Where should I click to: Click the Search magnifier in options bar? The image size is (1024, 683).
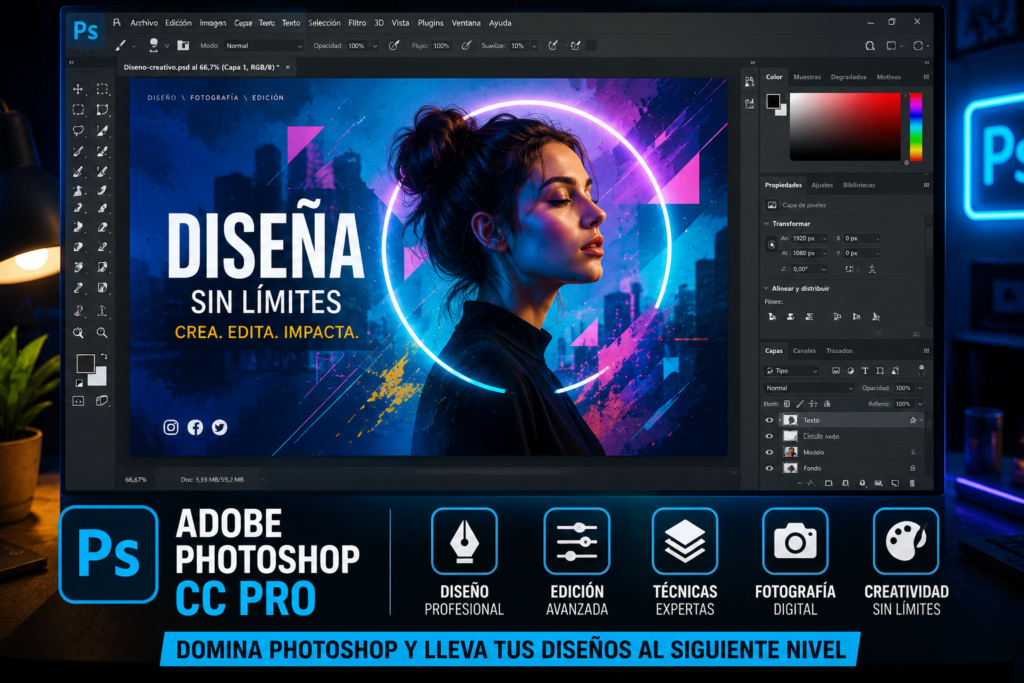(870, 46)
